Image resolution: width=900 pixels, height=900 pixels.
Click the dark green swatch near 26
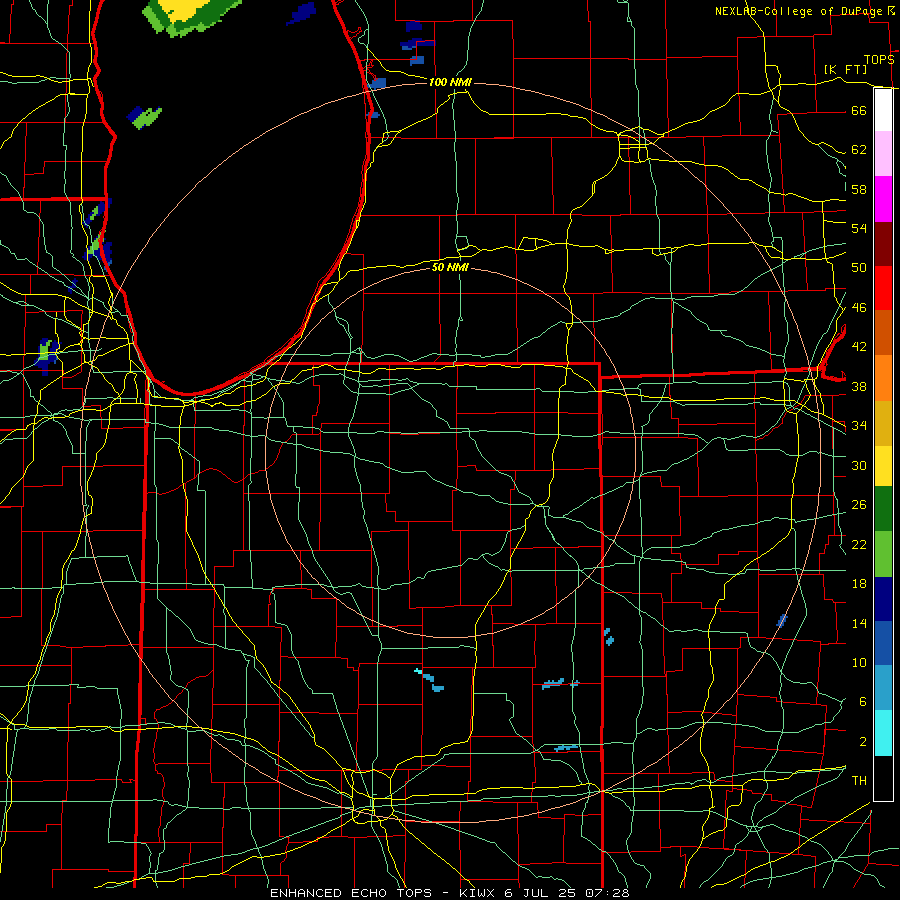pos(883,509)
